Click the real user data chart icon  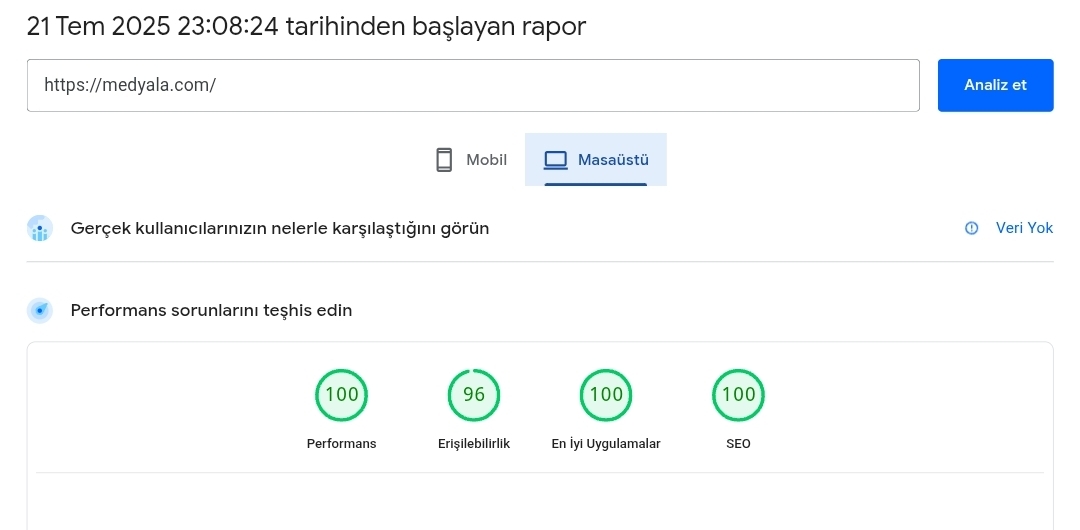point(40,228)
